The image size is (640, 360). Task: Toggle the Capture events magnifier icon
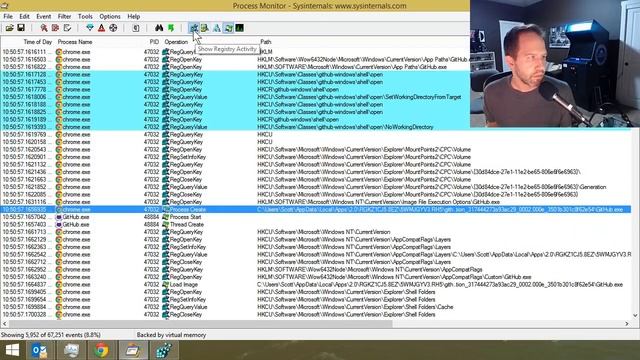point(44,28)
